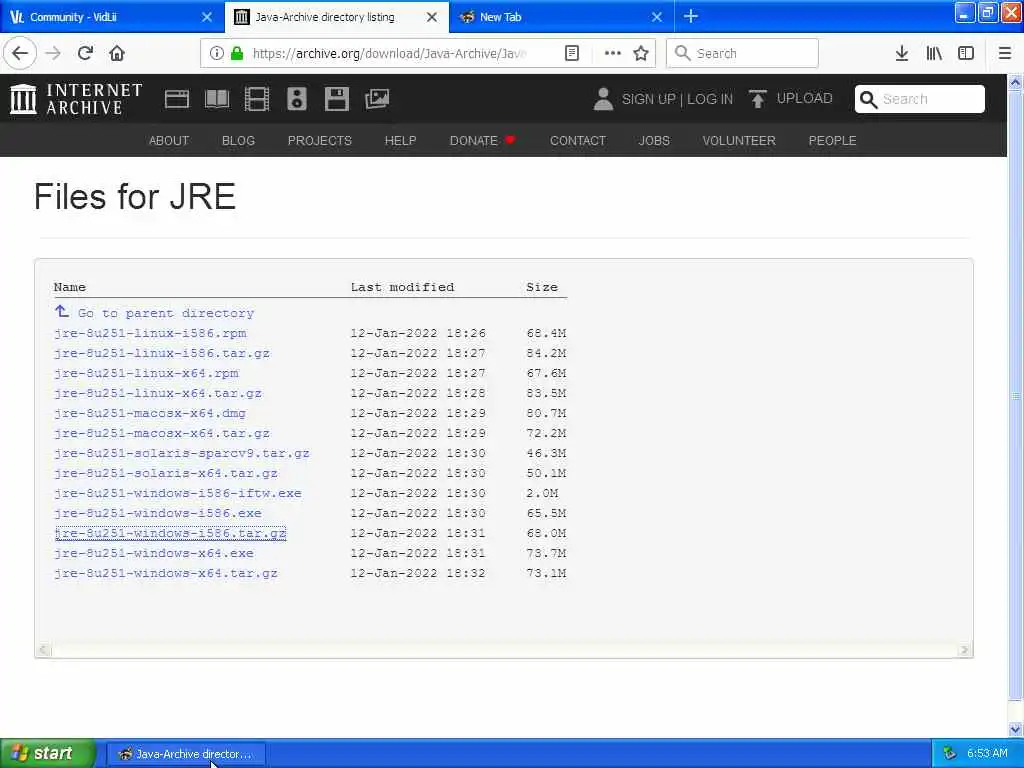Click Java-Archive taskbar button
Screen dimensions: 1024x768
[x=185, y=754]
